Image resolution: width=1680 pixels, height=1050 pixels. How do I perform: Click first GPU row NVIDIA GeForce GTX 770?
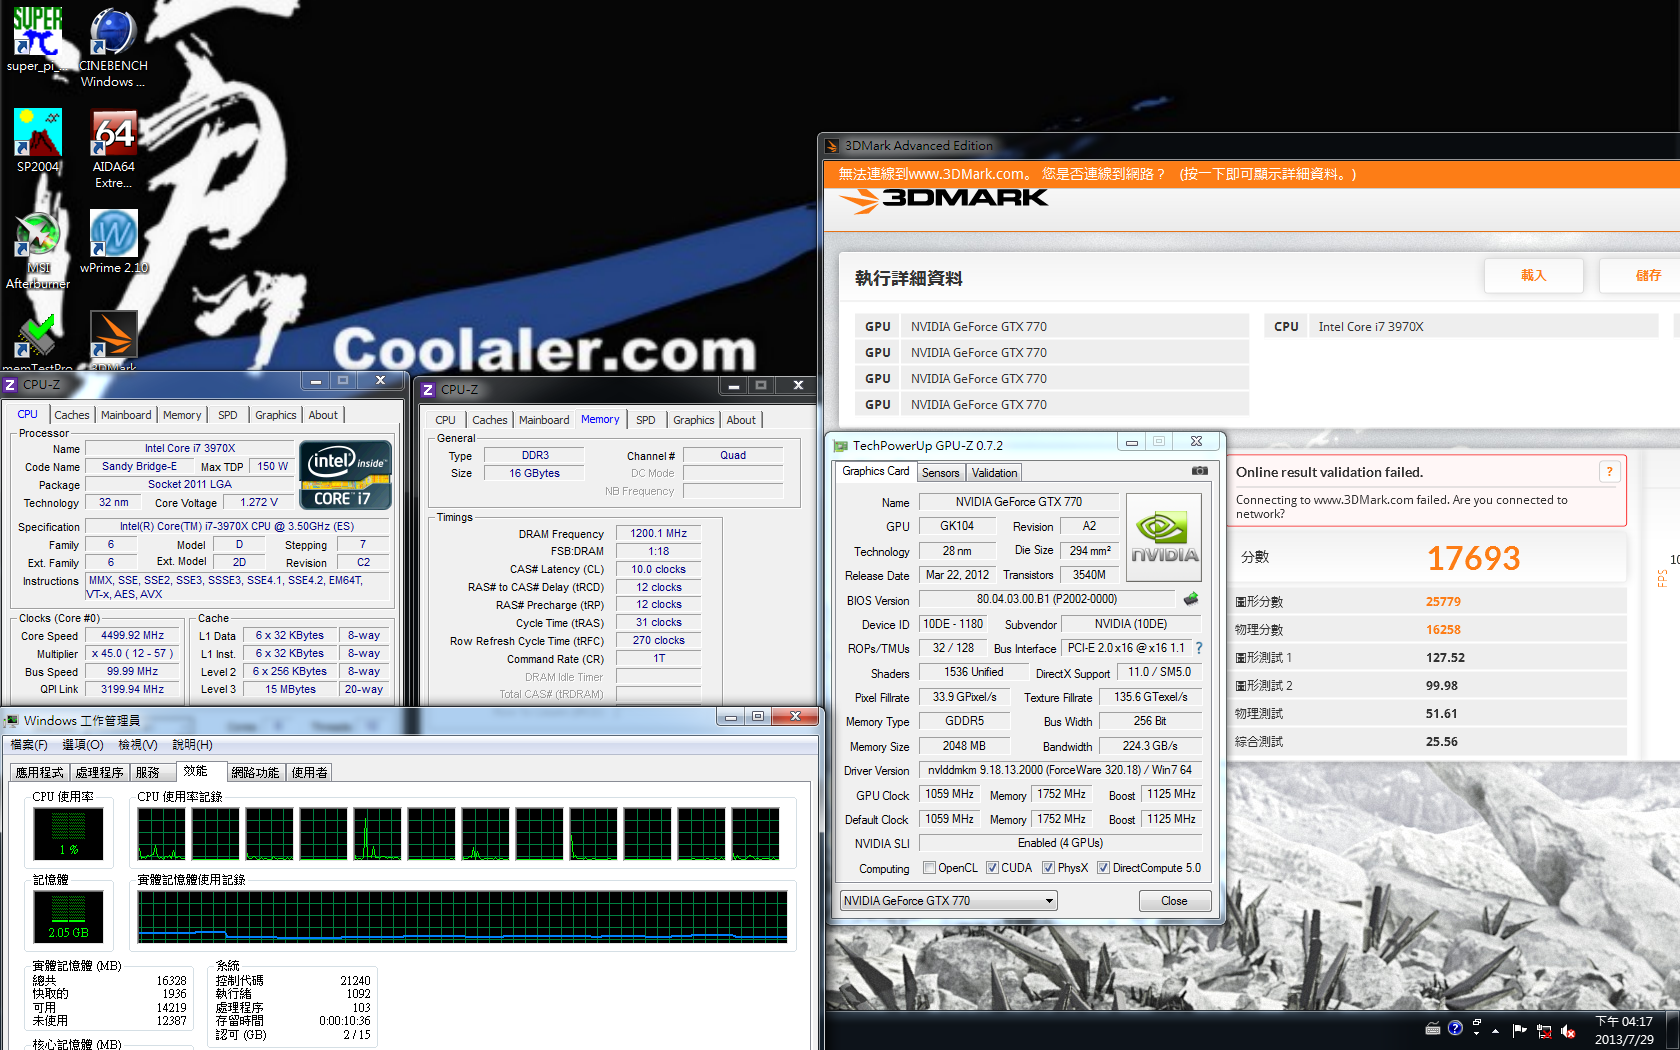coord(1052,326)
